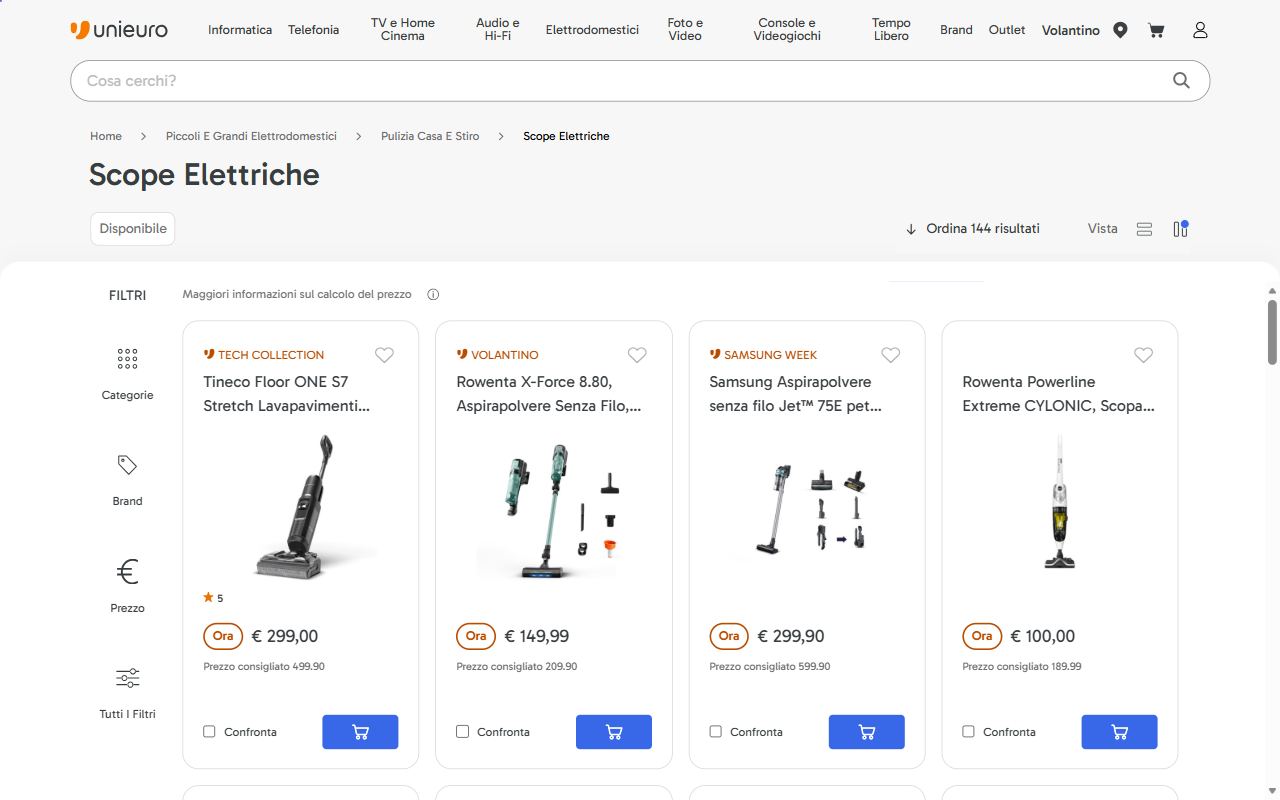Open the Outlet menu item
Screen dimensions: 1280x800
pos(1007,30)
